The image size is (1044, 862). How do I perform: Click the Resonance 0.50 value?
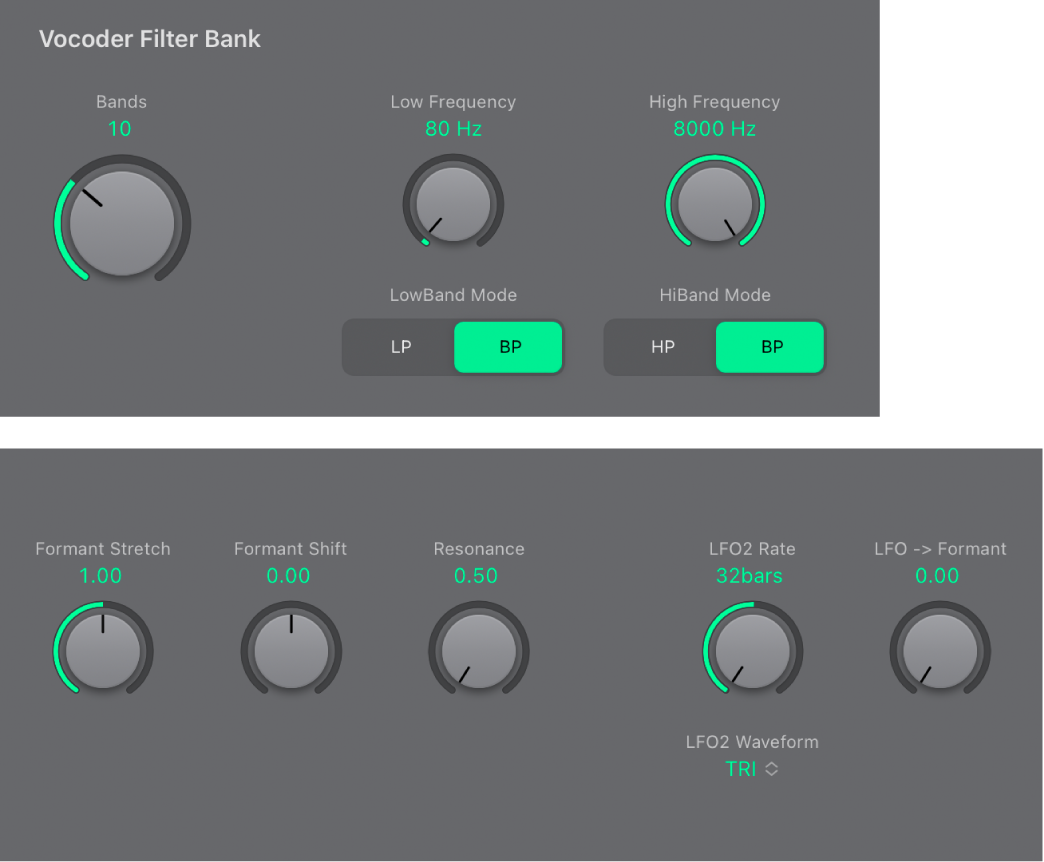click(478, 576)
